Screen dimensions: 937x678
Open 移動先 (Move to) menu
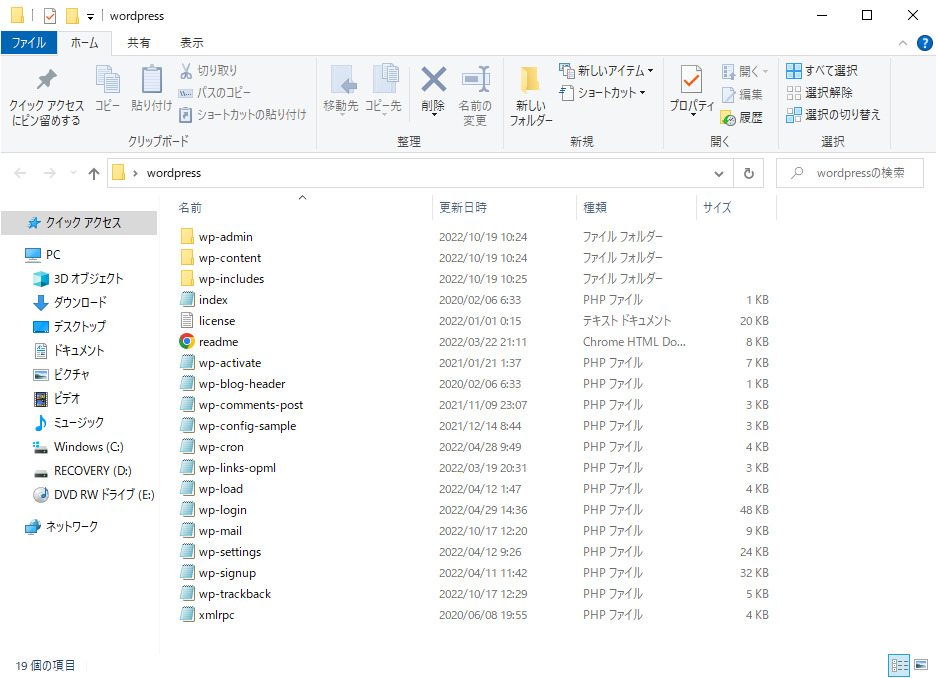click(341, 90)
